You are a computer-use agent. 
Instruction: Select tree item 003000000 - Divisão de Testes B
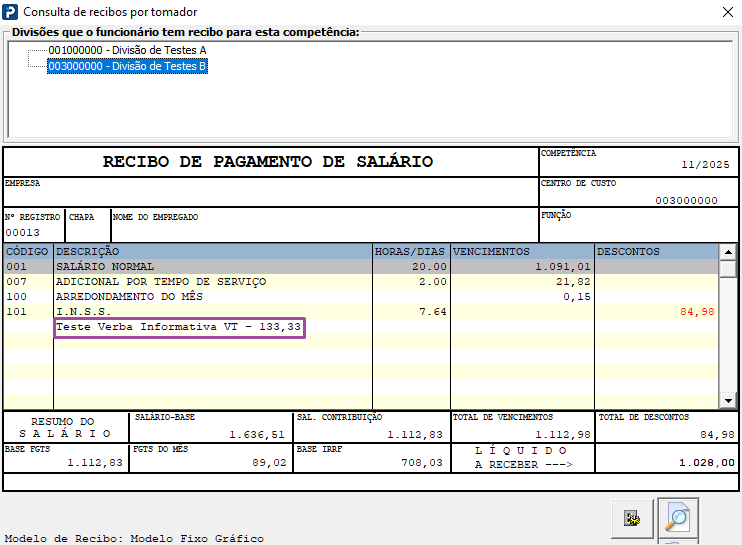[127, 66]
